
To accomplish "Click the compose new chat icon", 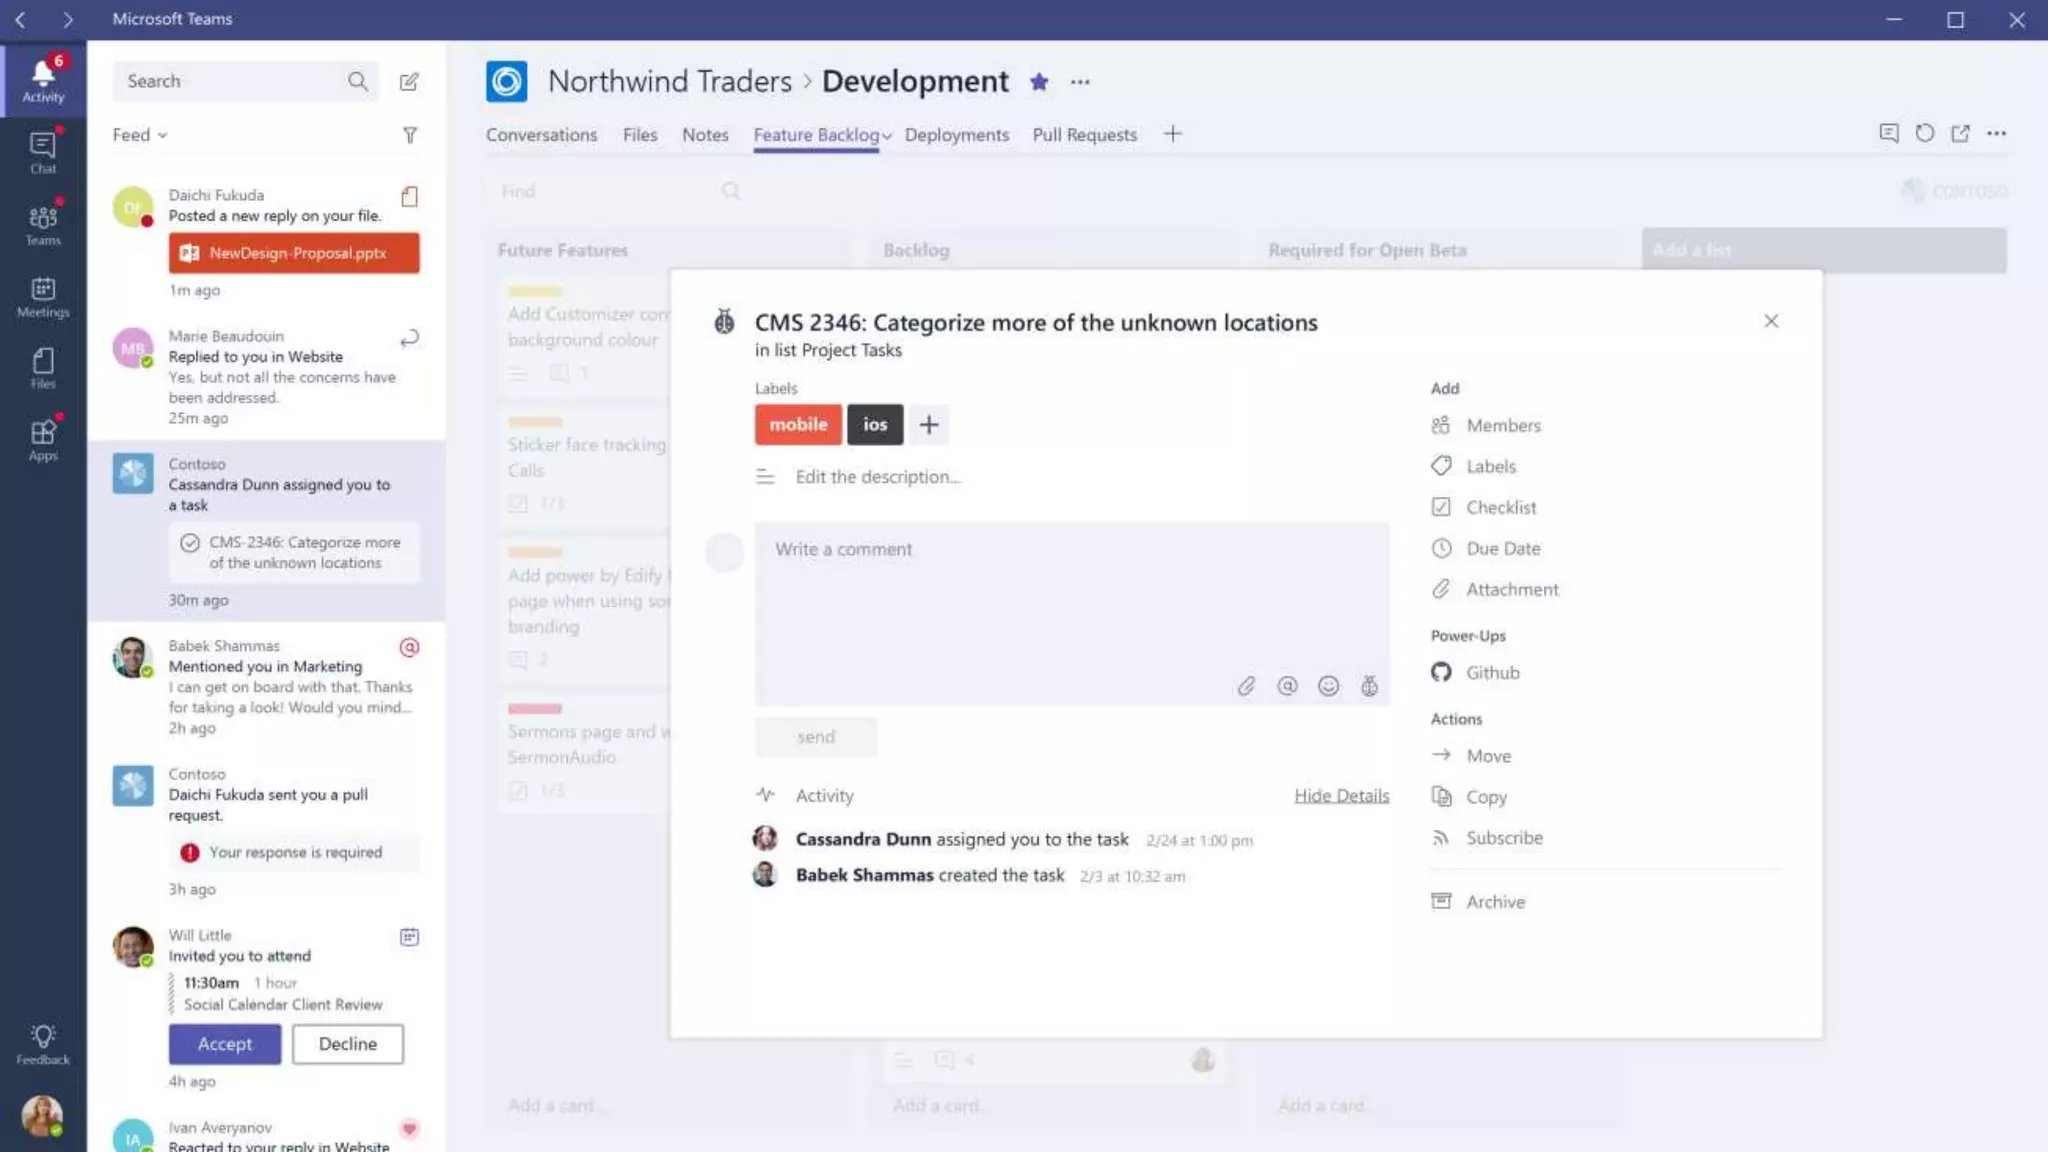I will coord(409,82).
